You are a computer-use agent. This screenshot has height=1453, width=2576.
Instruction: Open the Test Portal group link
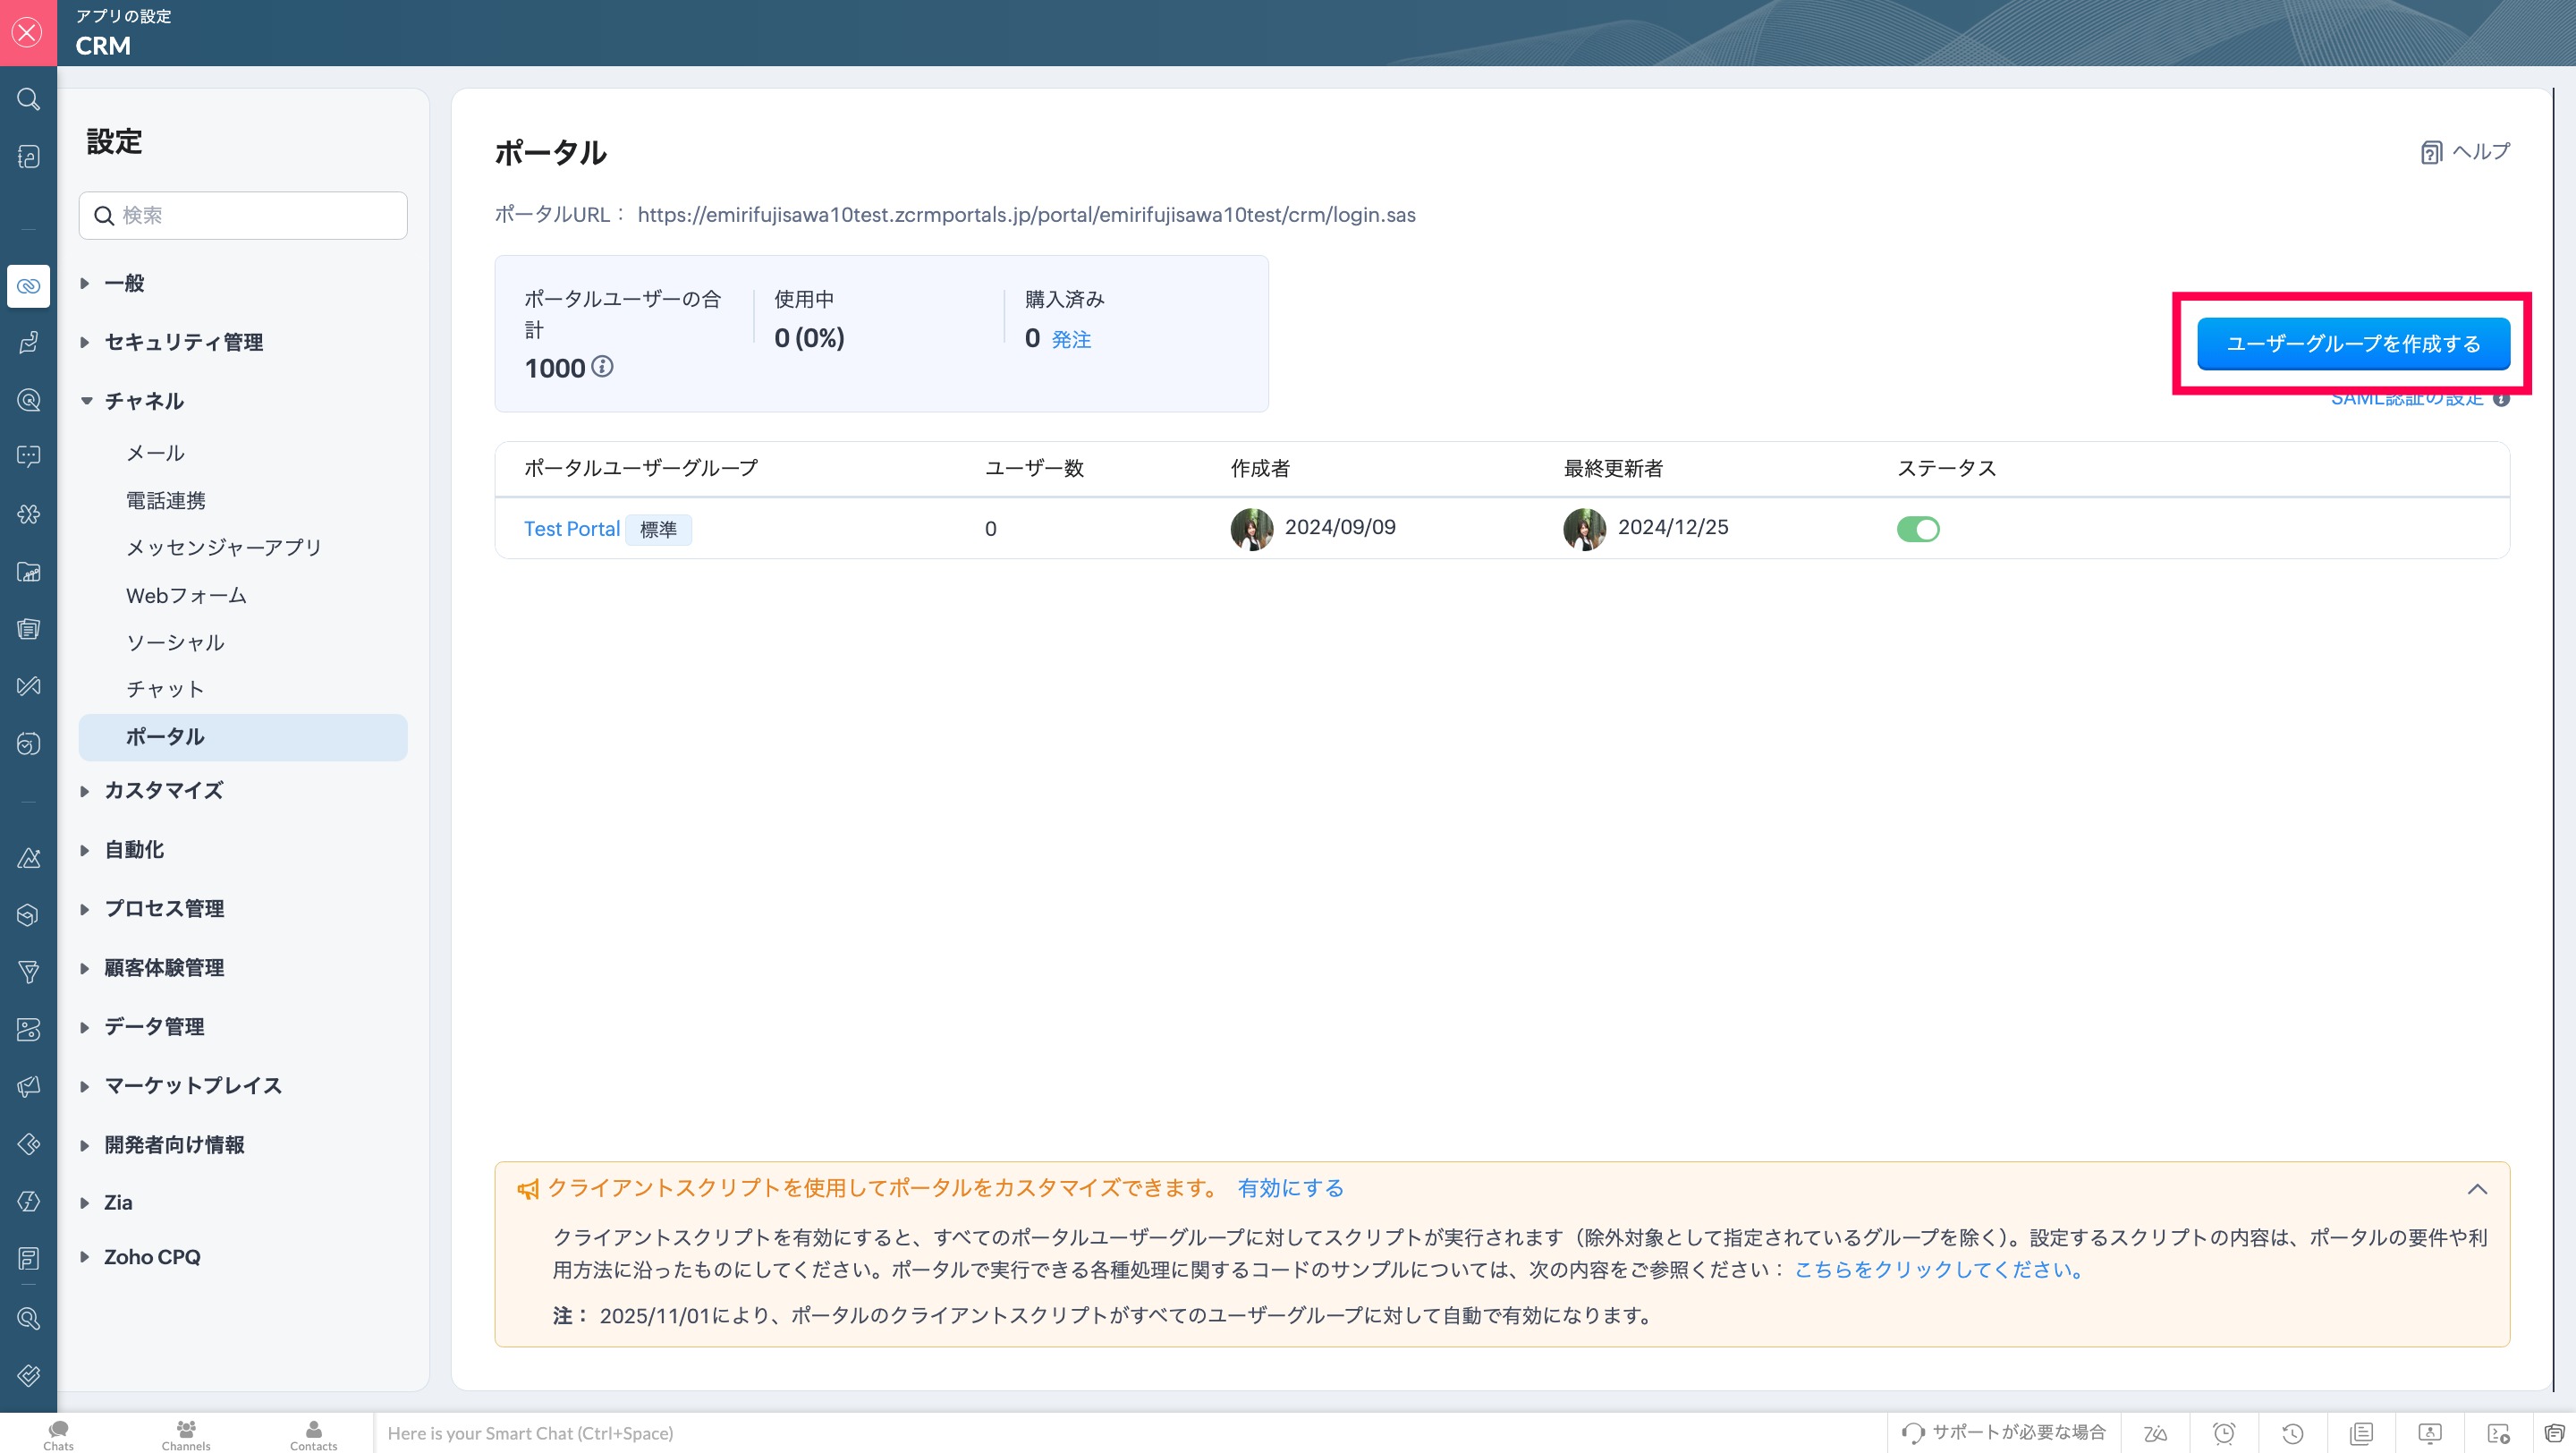click(x=571, y=529)
